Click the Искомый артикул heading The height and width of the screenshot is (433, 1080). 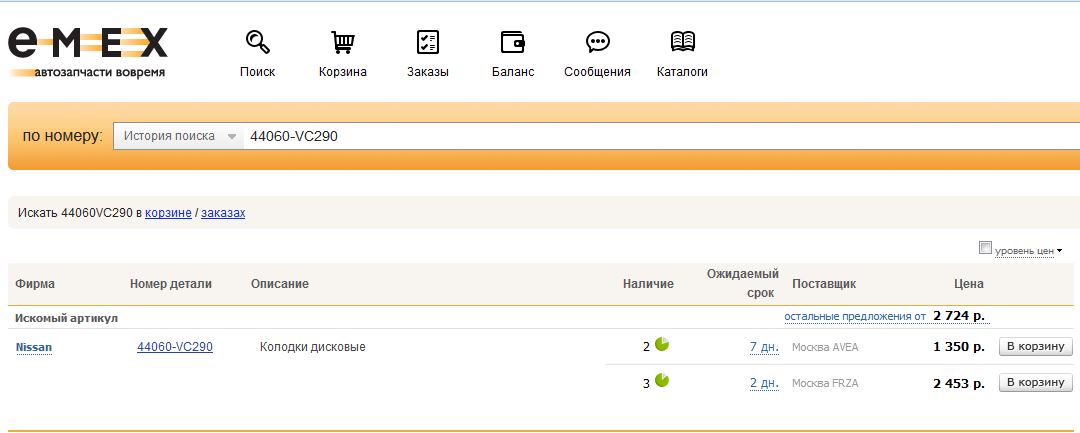[x=67, y=318]
